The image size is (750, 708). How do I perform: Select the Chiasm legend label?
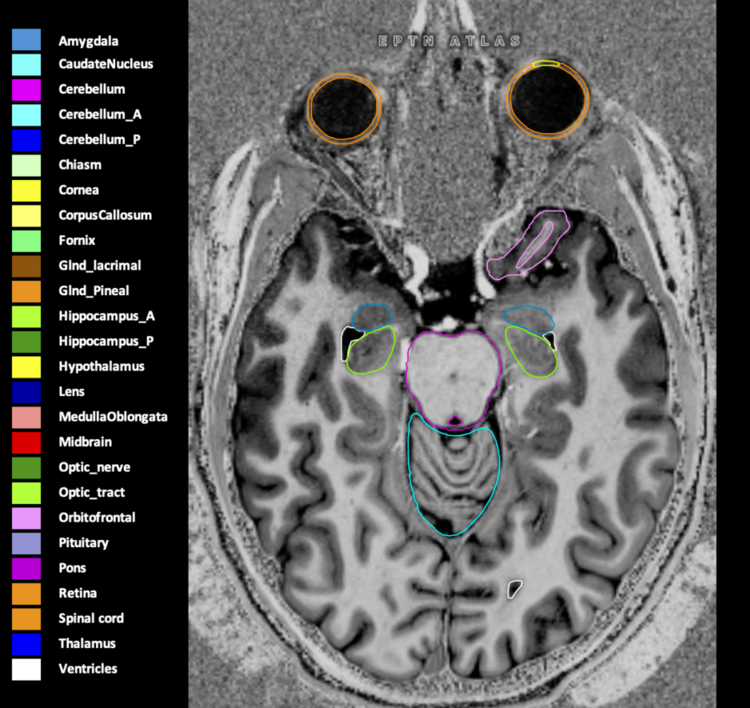80,165
